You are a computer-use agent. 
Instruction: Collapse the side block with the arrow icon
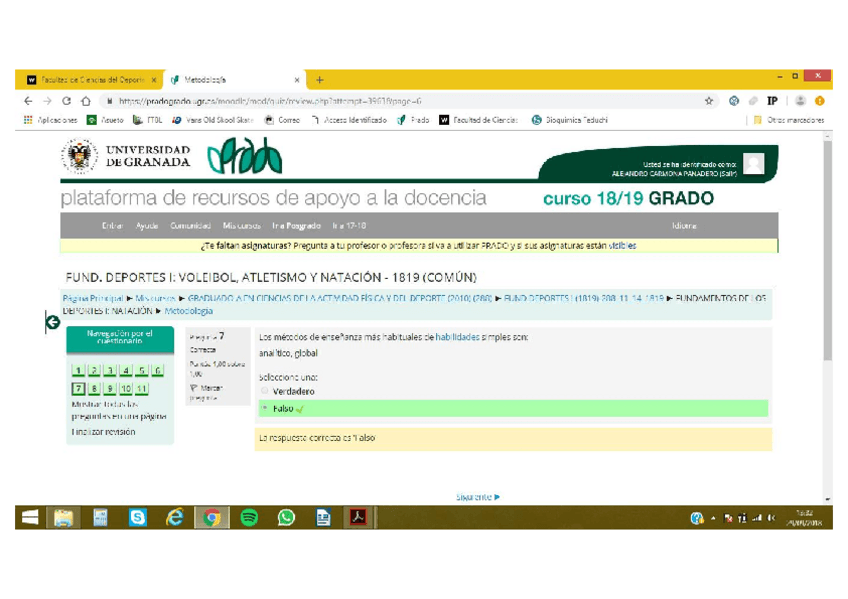[52, 322]
